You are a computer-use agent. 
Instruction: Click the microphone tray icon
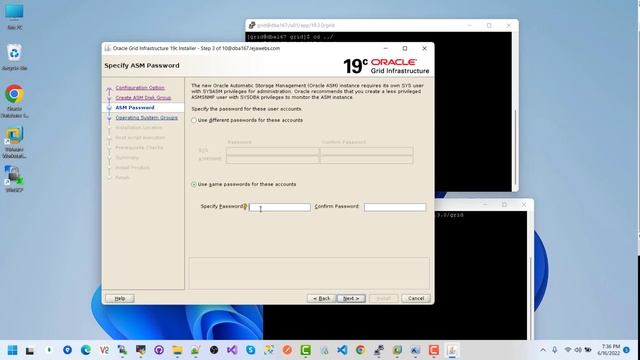point(555,350)
